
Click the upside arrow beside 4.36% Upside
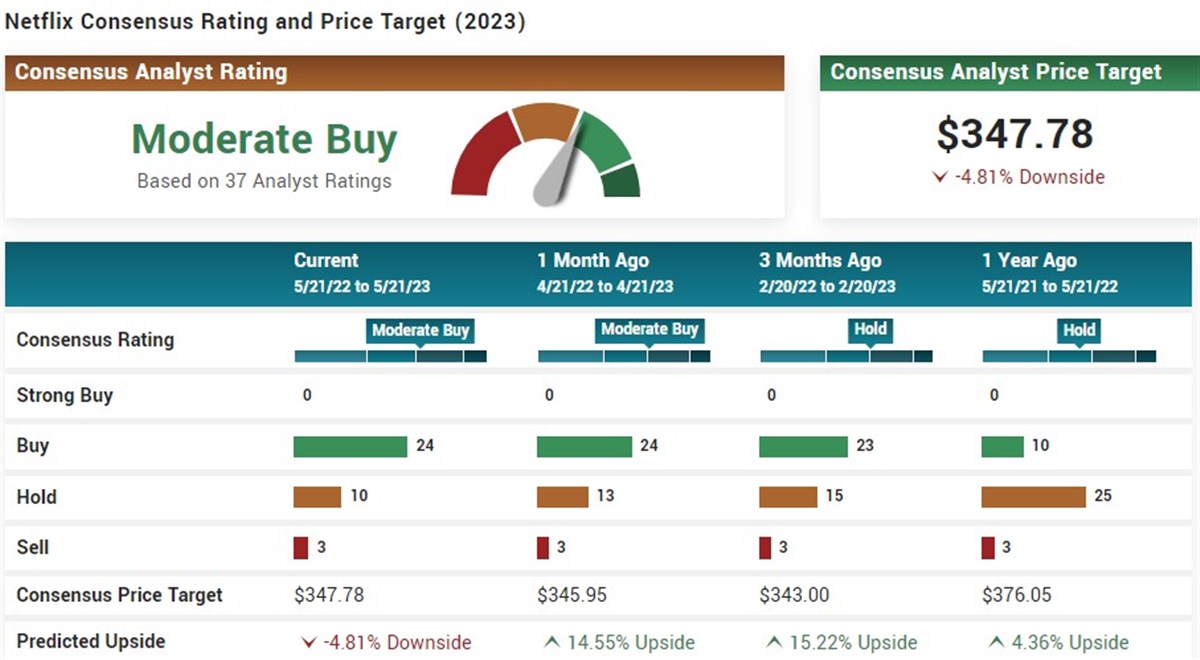[x=996, y=642]
